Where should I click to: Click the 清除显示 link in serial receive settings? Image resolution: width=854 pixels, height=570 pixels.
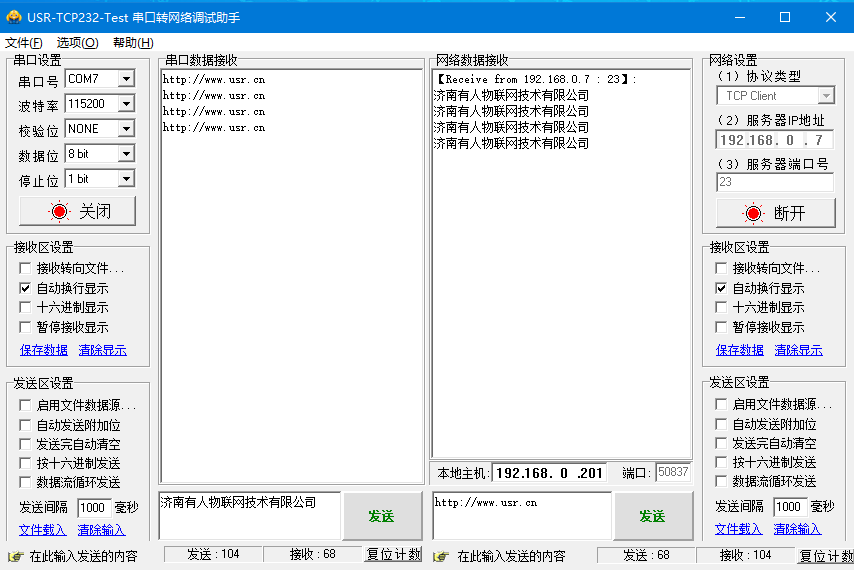pos(102,350)
